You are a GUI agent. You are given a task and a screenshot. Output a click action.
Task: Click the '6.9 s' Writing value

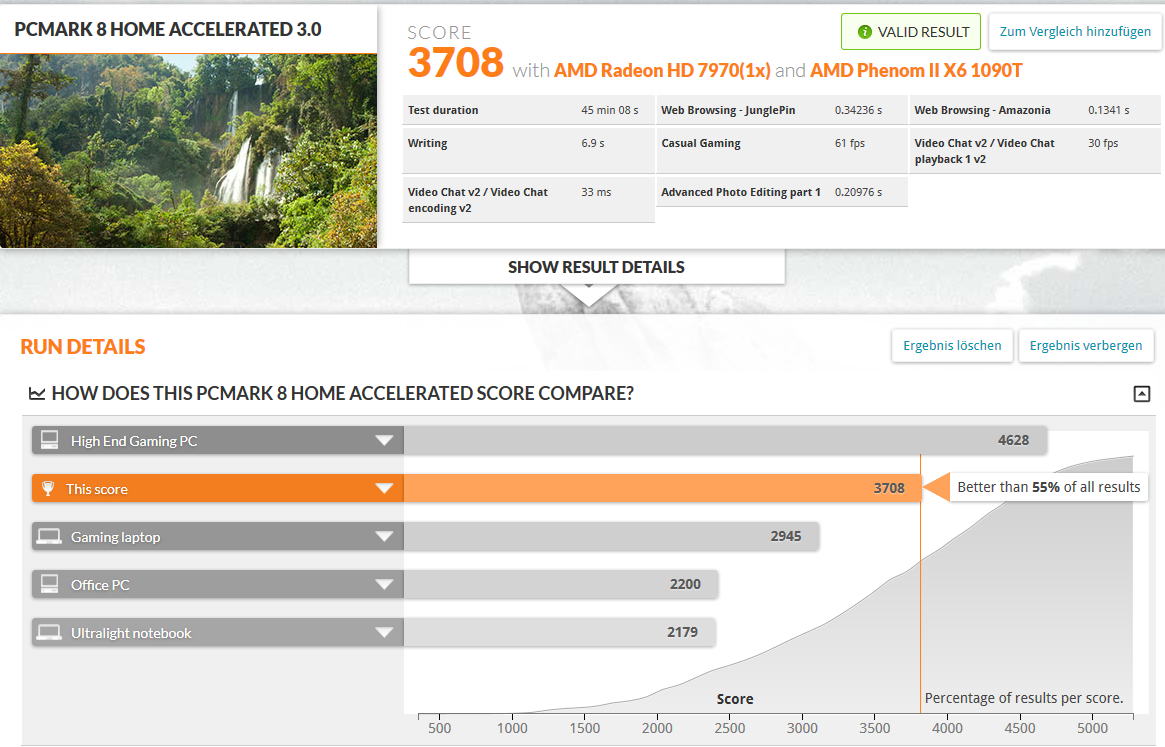593,143
